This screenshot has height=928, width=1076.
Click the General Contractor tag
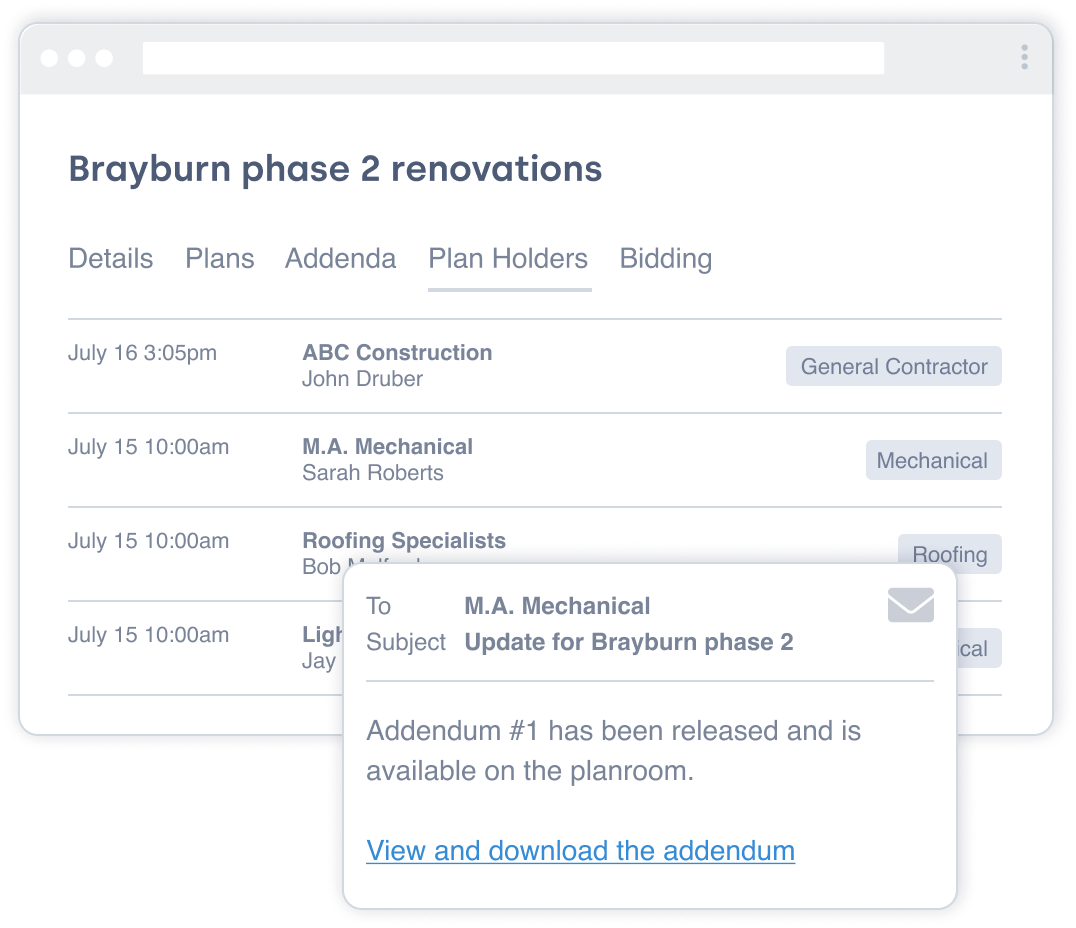pos(893,367)
